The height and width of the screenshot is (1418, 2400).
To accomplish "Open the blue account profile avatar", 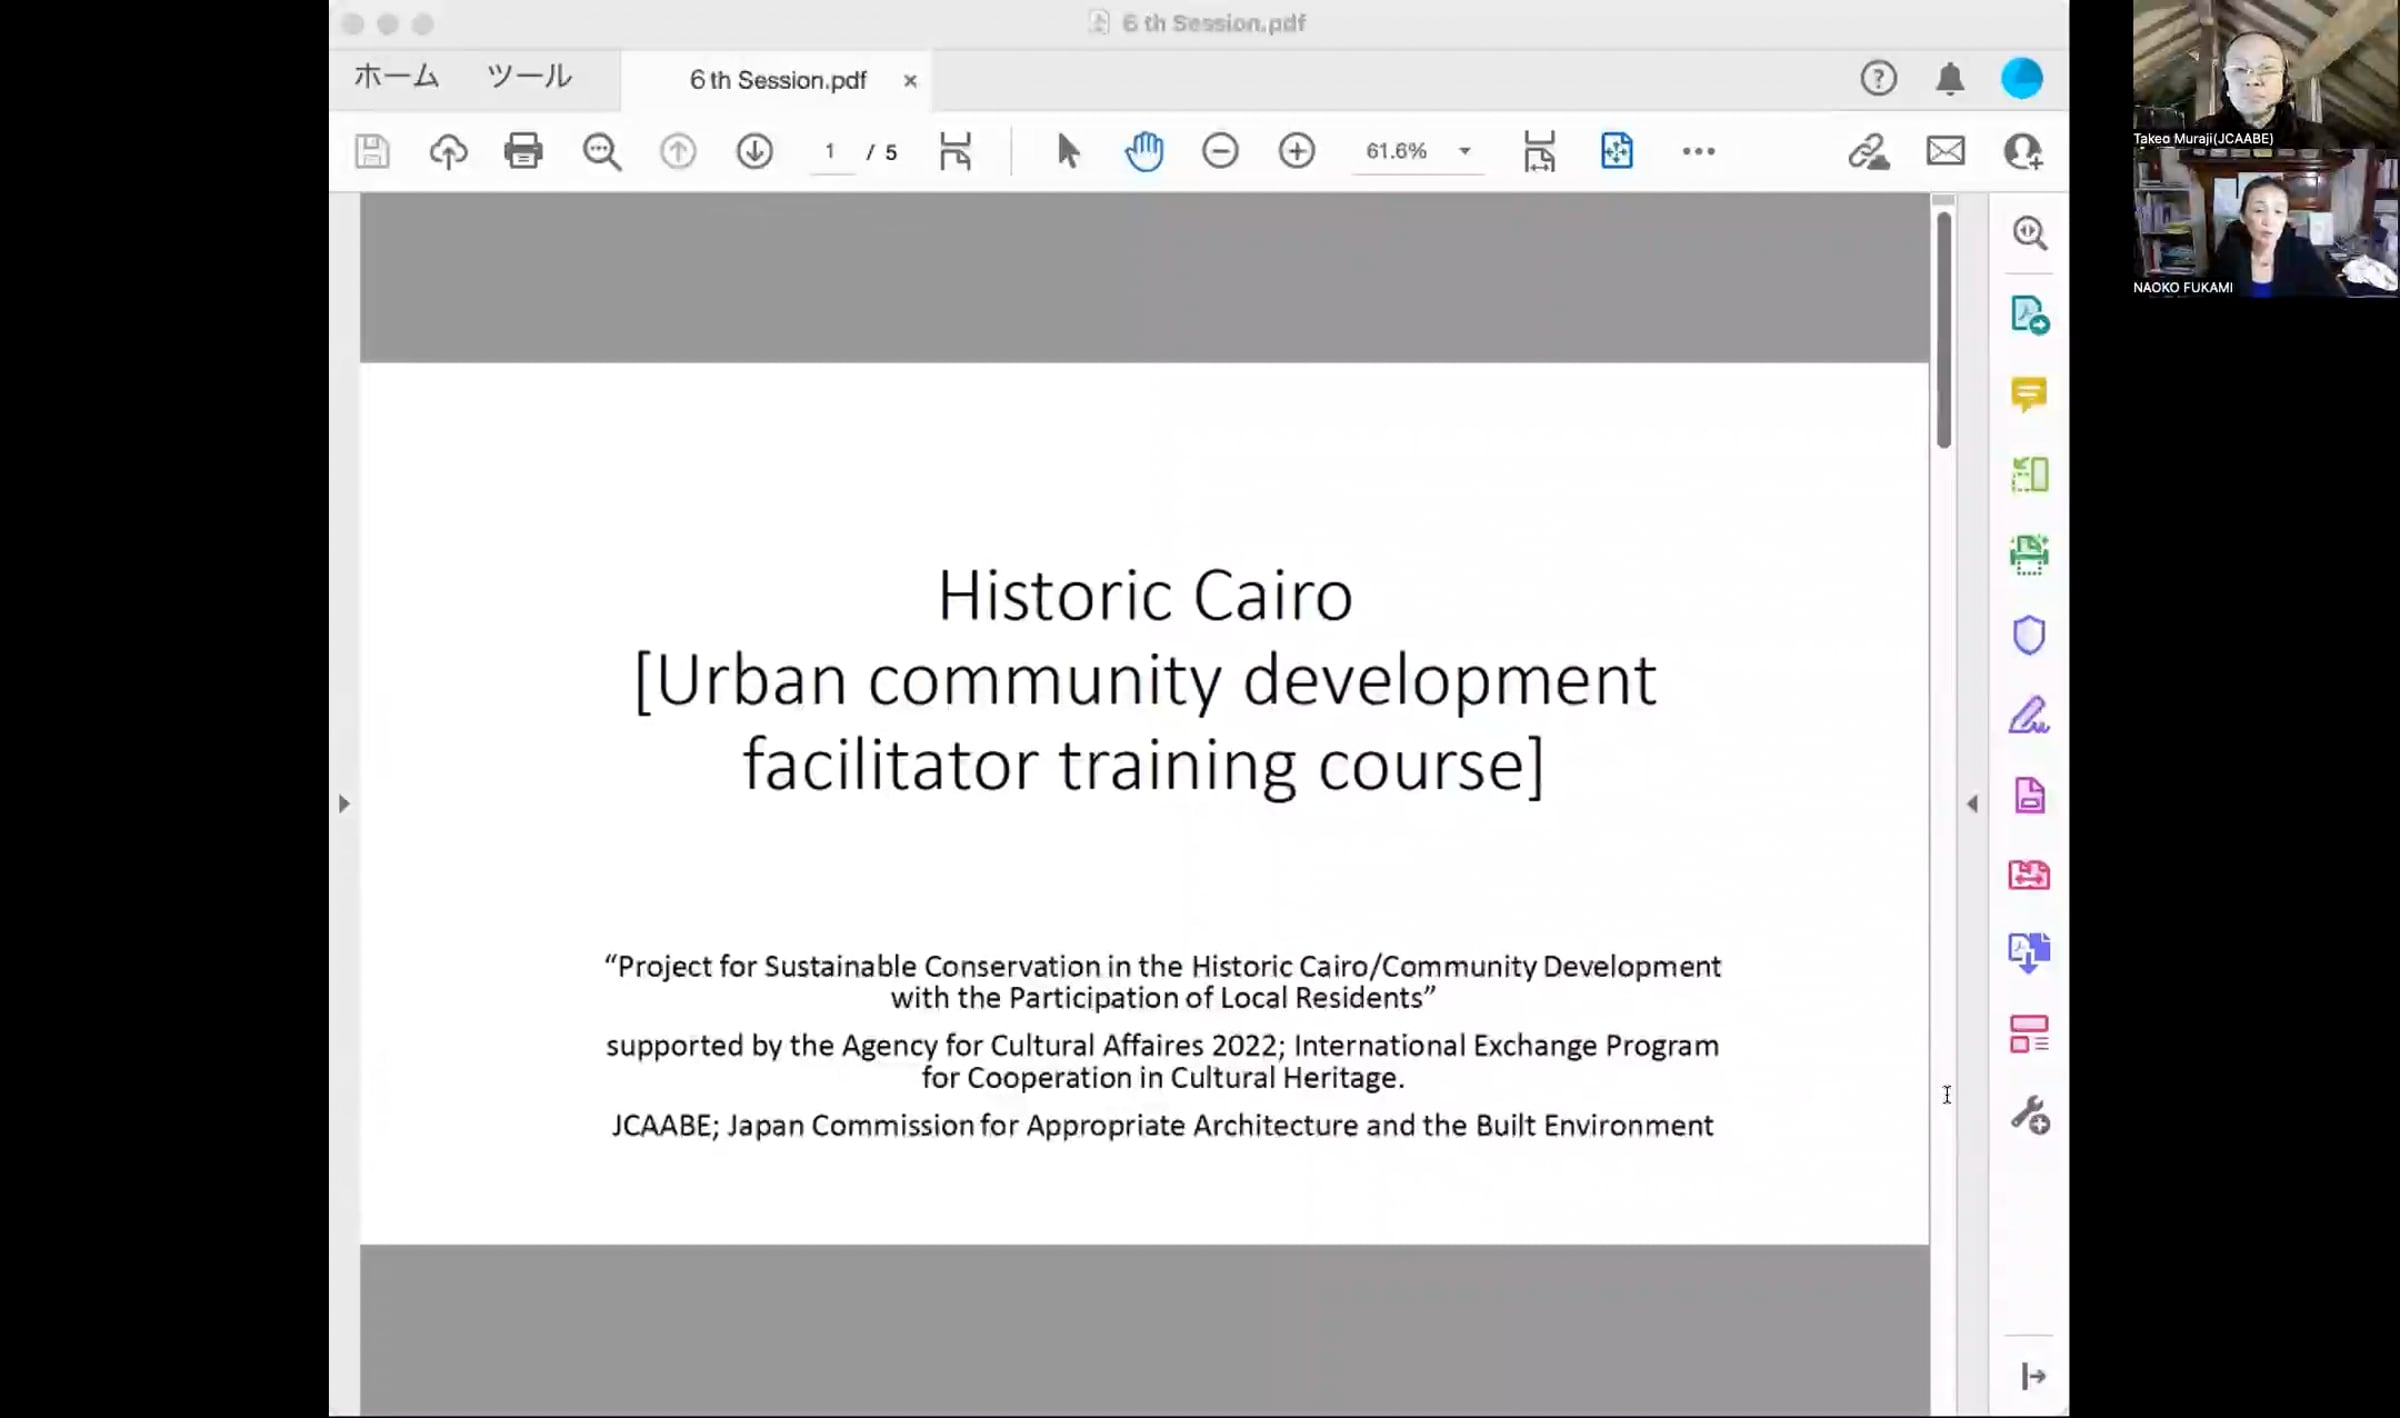I will click(x=2022, y=78).
